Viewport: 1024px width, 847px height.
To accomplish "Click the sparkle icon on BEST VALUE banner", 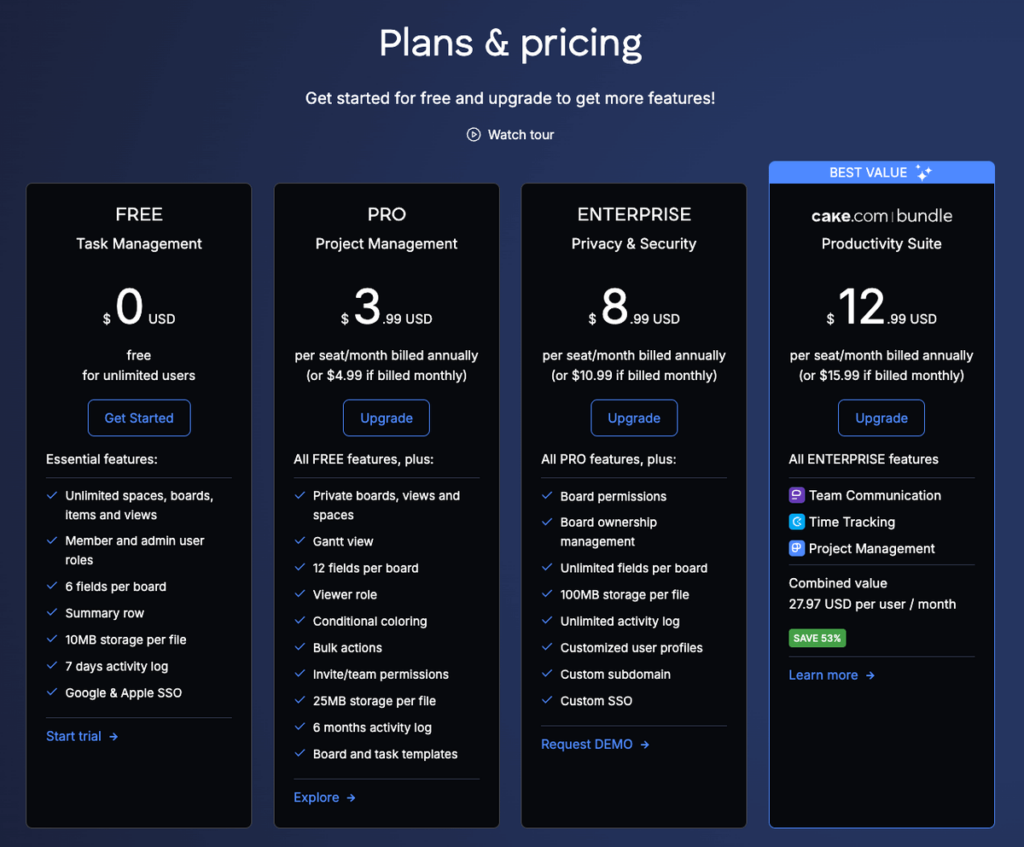I will 923,172.
